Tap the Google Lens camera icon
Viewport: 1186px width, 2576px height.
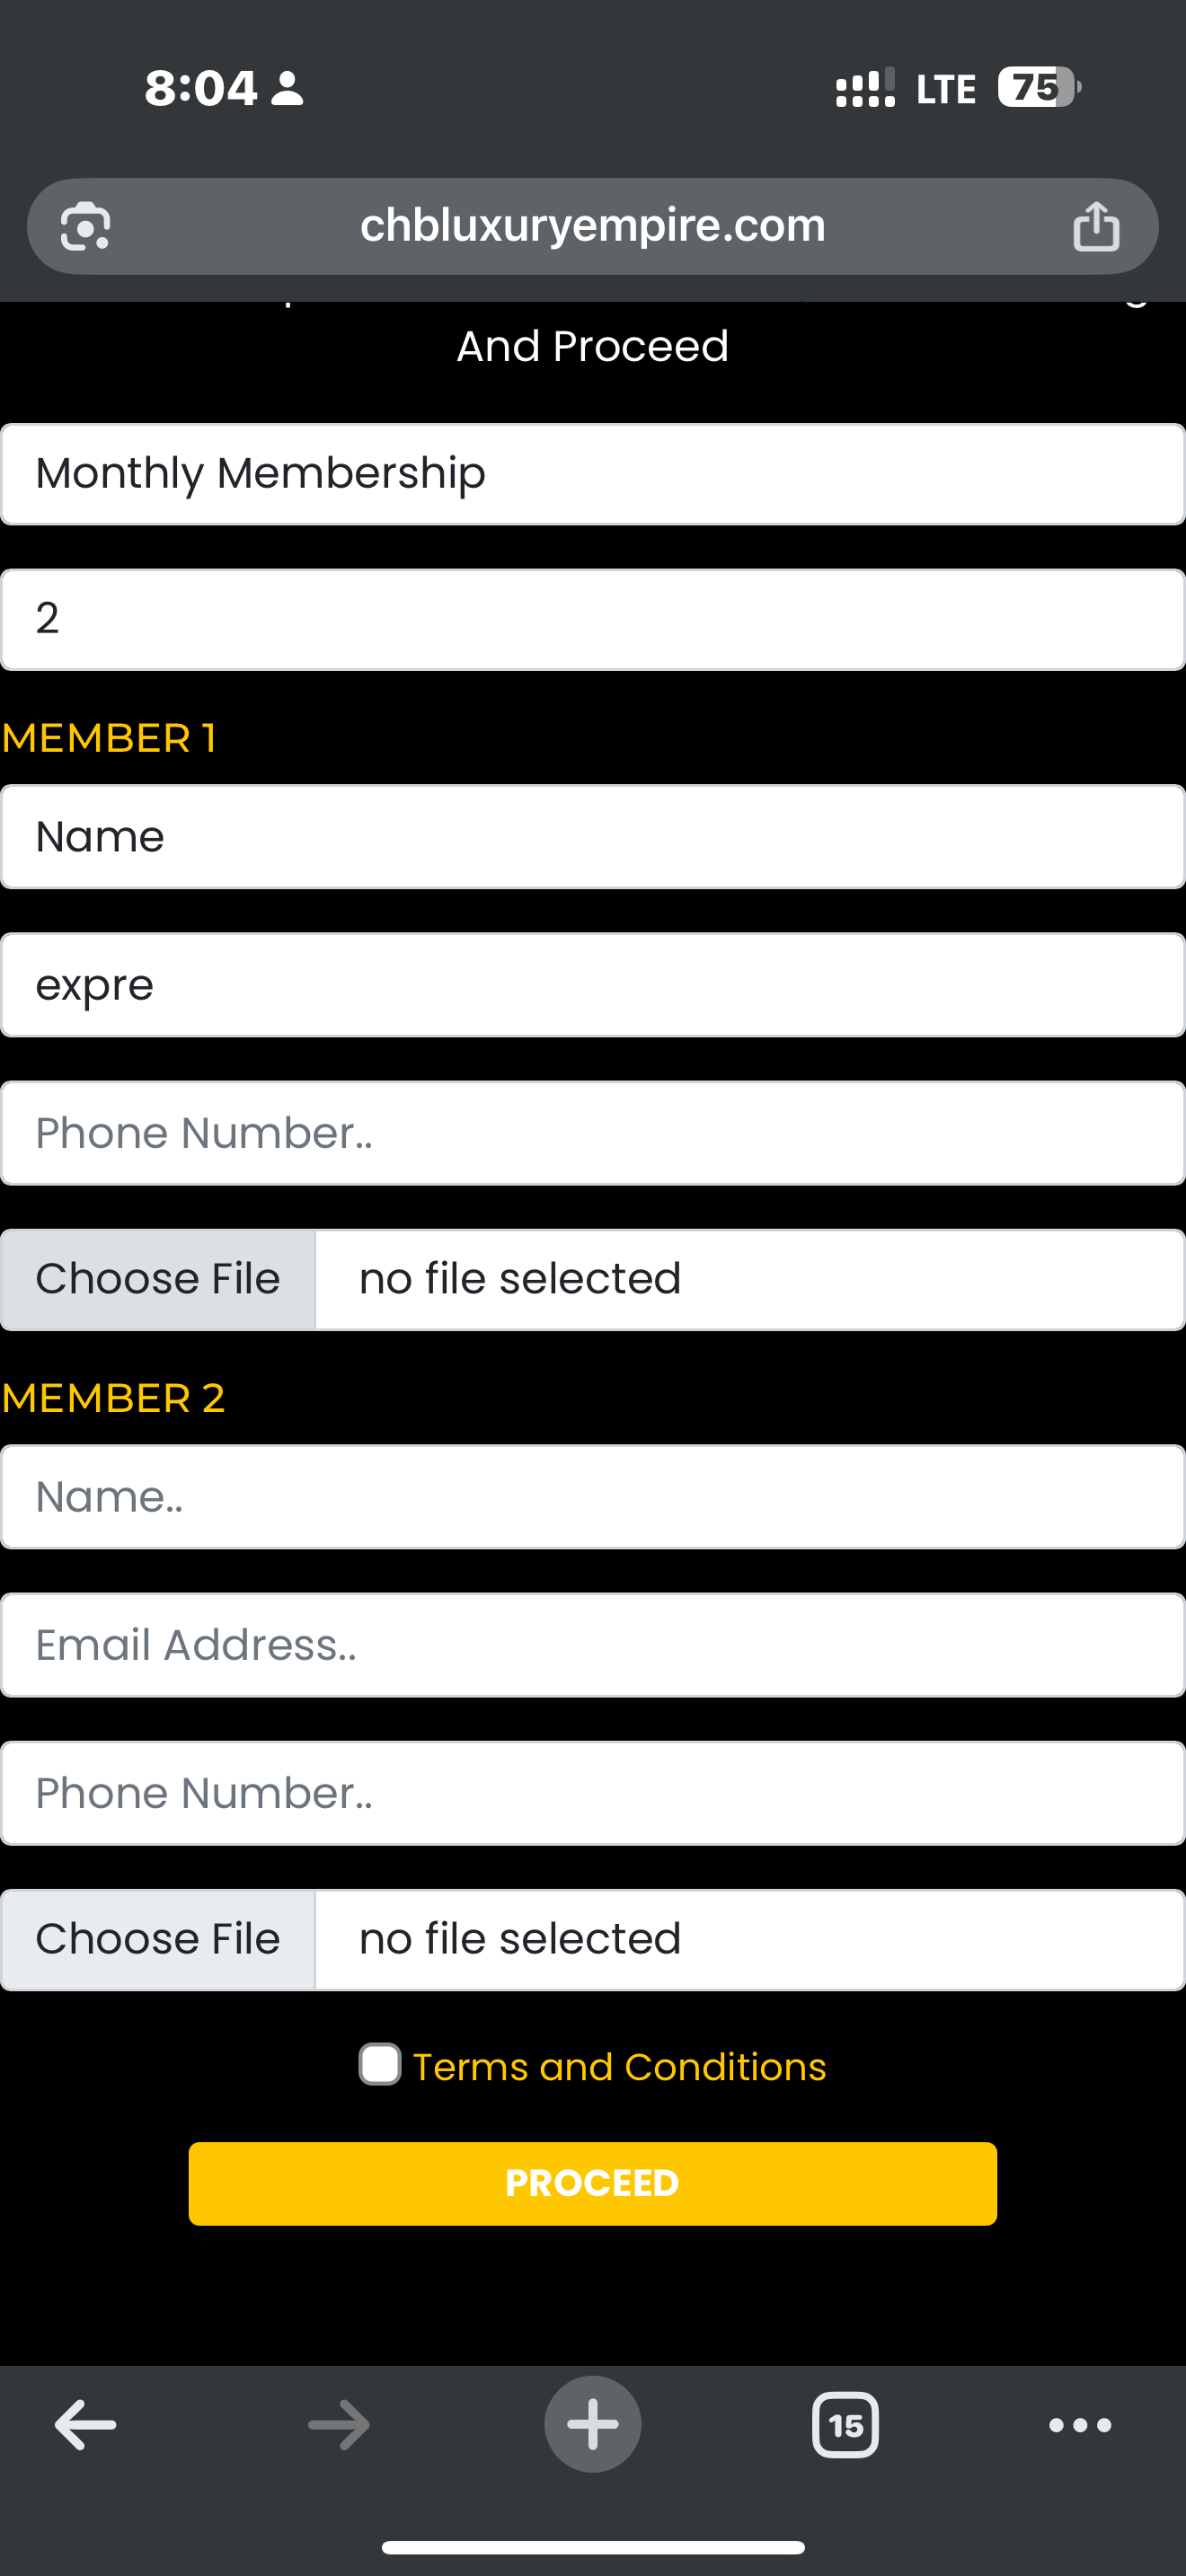(85, 227)
